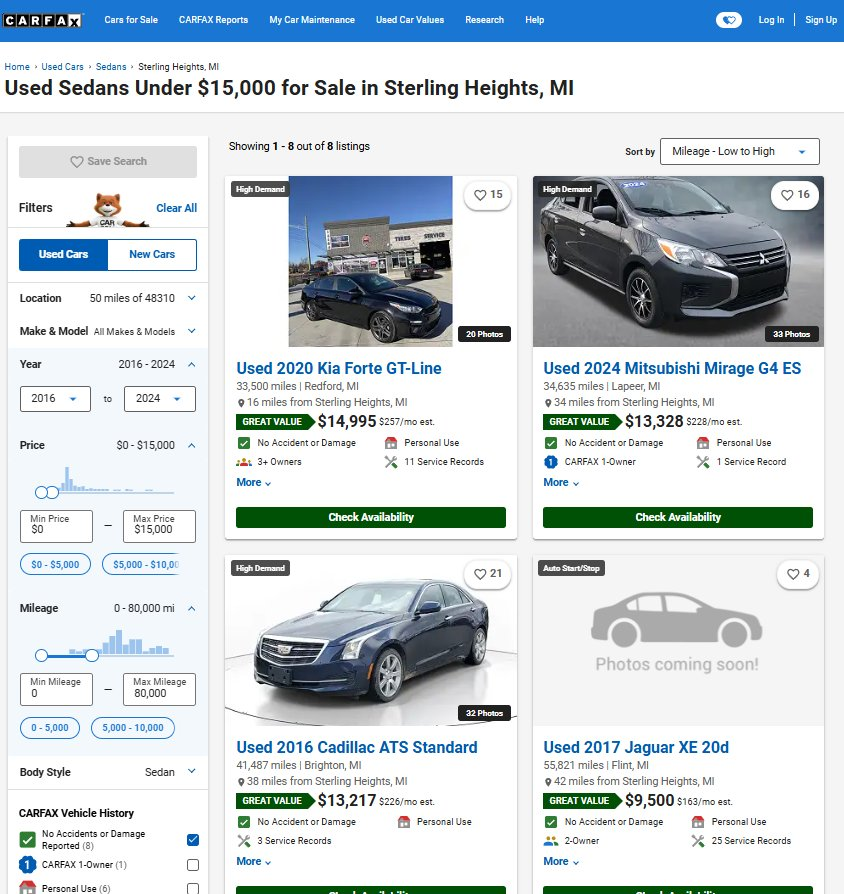Screen dimensions: 844x894
Task: Collapse the Mileage filter section
Action: click(192, 608)
